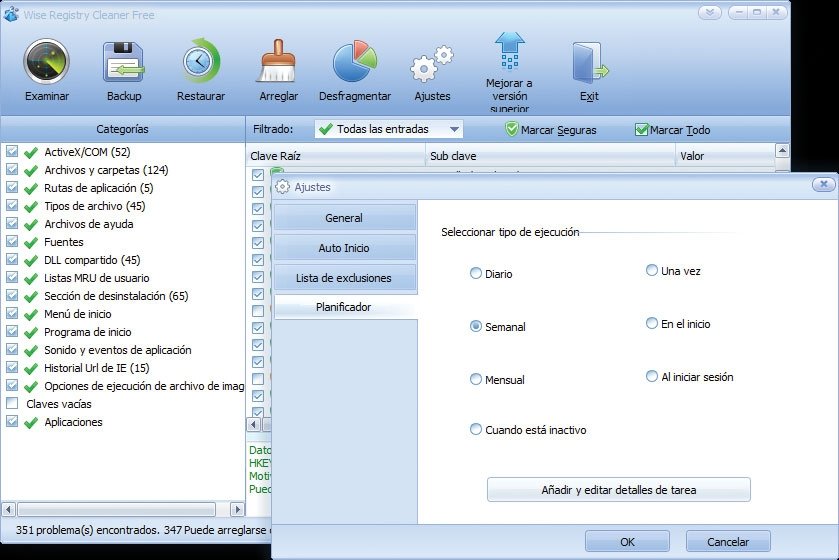The height and width of the screenshot is (560, 839).
Task: Click the gear icon in Ajustes dialog title
Action: 282,187
